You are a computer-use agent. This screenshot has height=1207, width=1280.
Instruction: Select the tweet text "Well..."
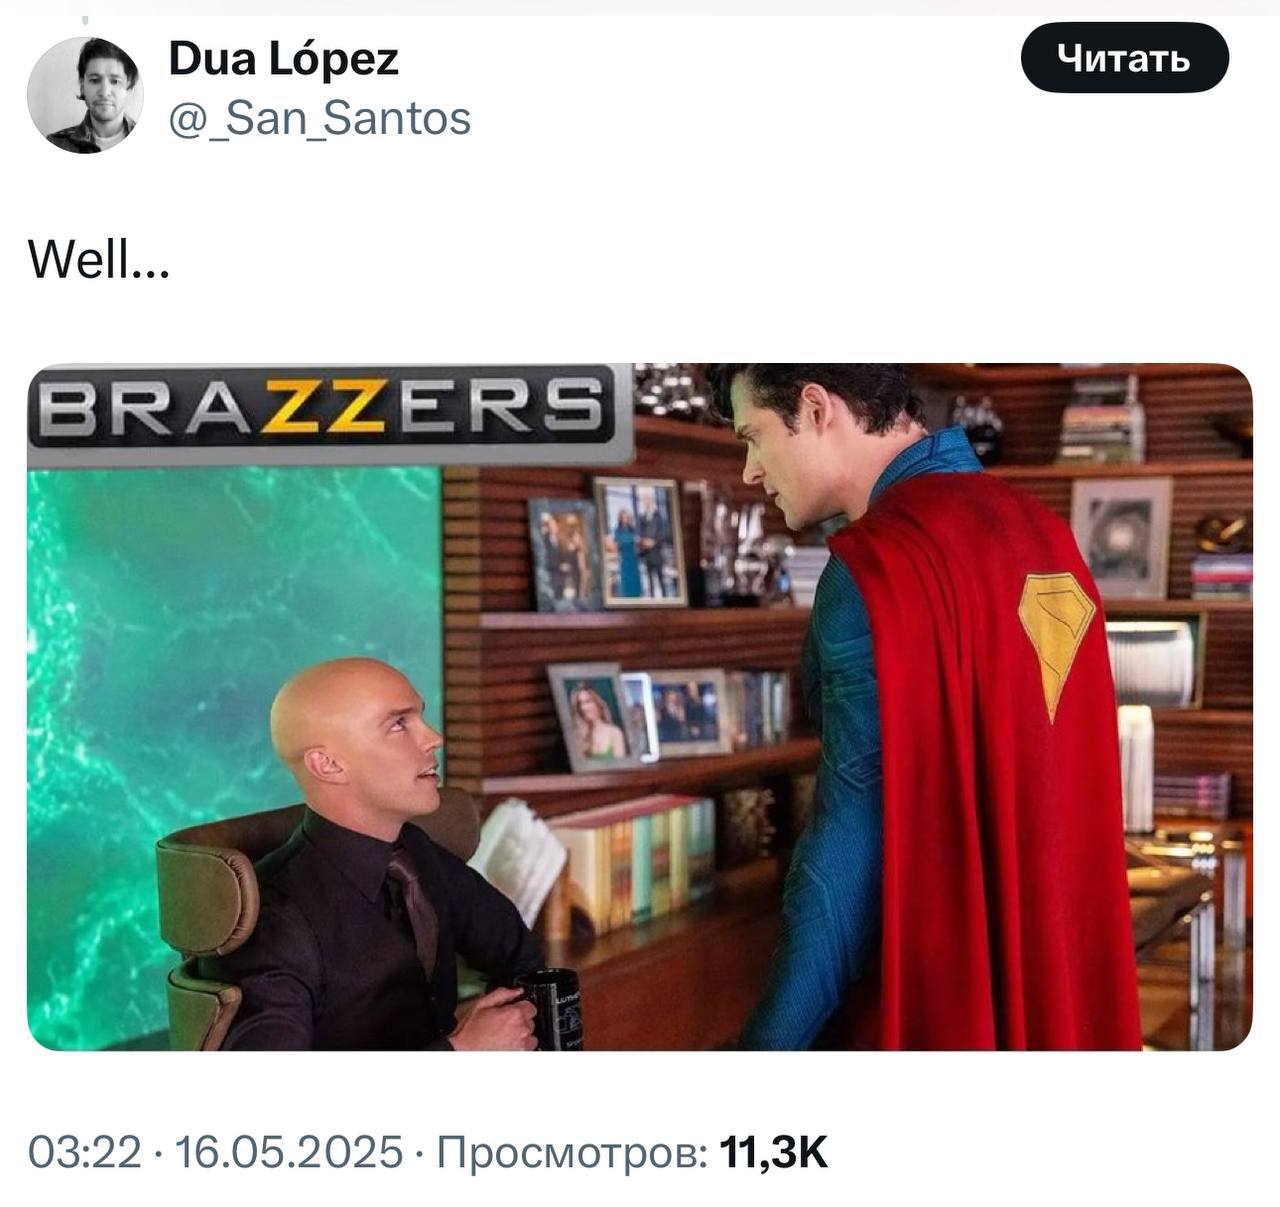99,262
